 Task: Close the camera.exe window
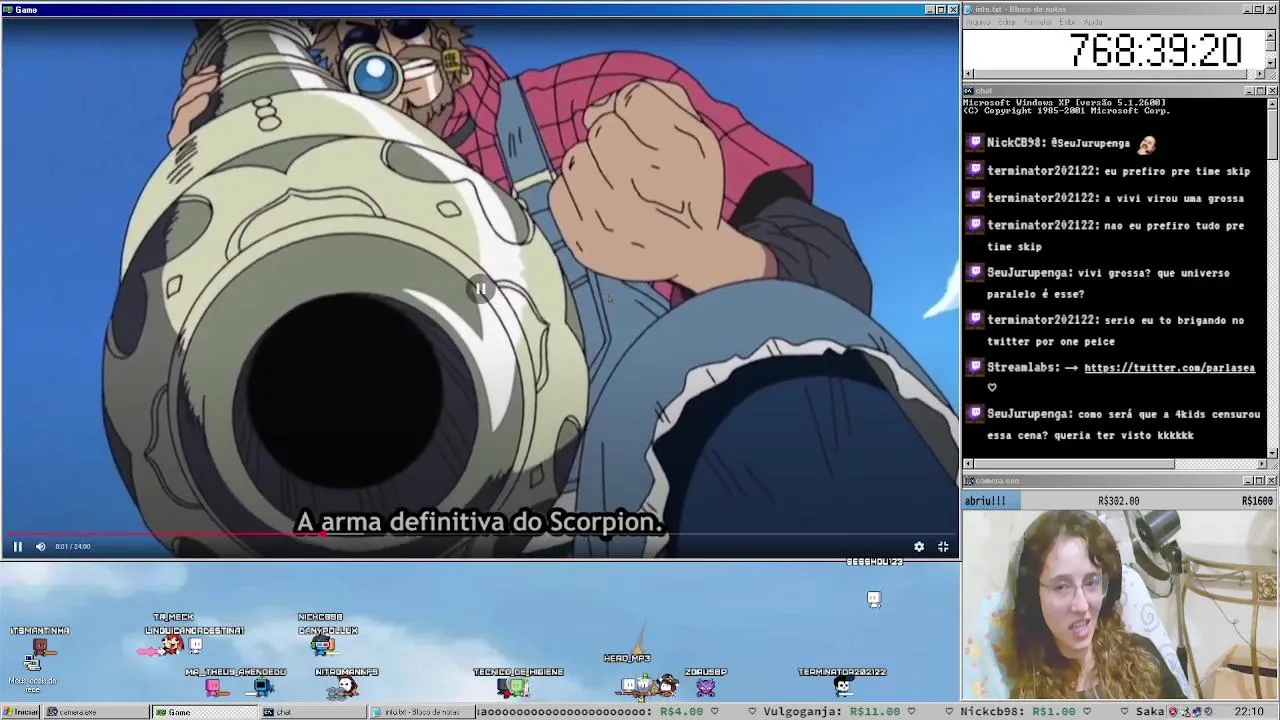1272,481
